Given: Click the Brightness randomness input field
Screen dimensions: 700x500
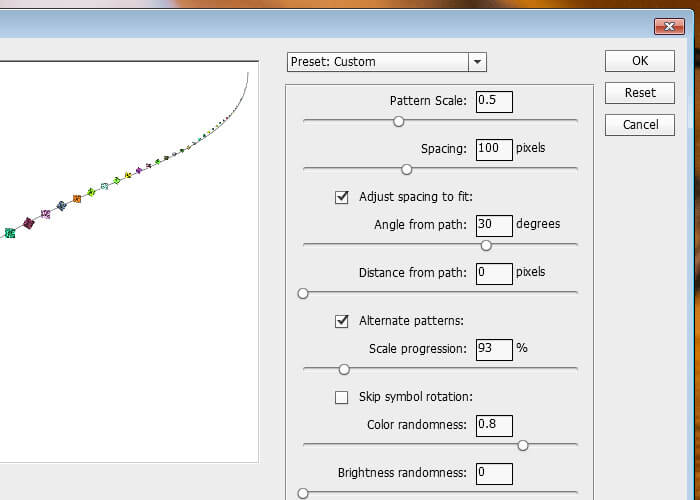Looking at the screenshot, I should [x=494, y=473].
